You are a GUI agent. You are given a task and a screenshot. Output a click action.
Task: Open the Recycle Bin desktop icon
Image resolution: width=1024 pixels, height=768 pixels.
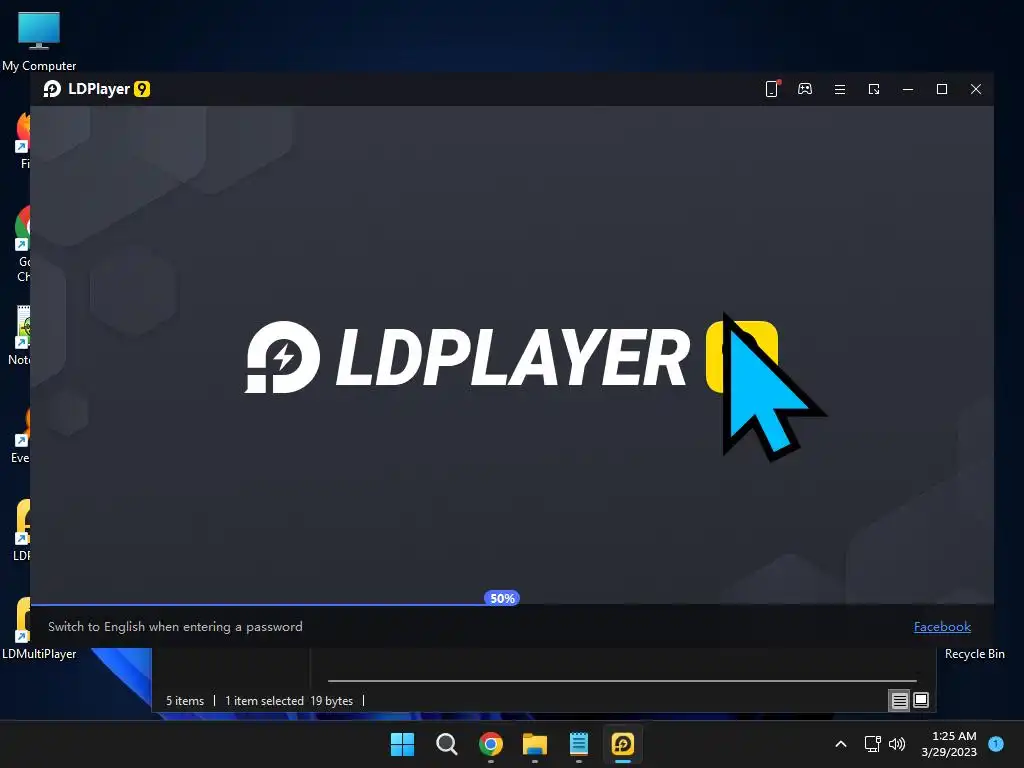(974, 654)
